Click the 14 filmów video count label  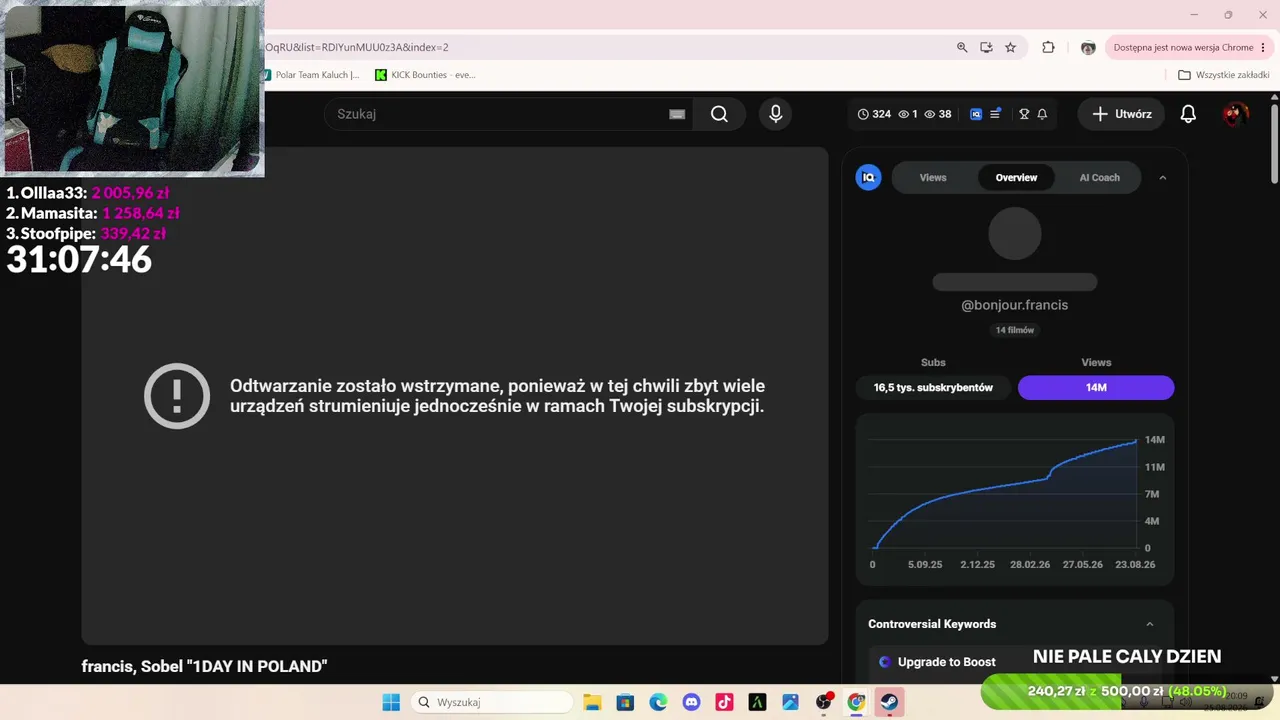pos(1015,330)
